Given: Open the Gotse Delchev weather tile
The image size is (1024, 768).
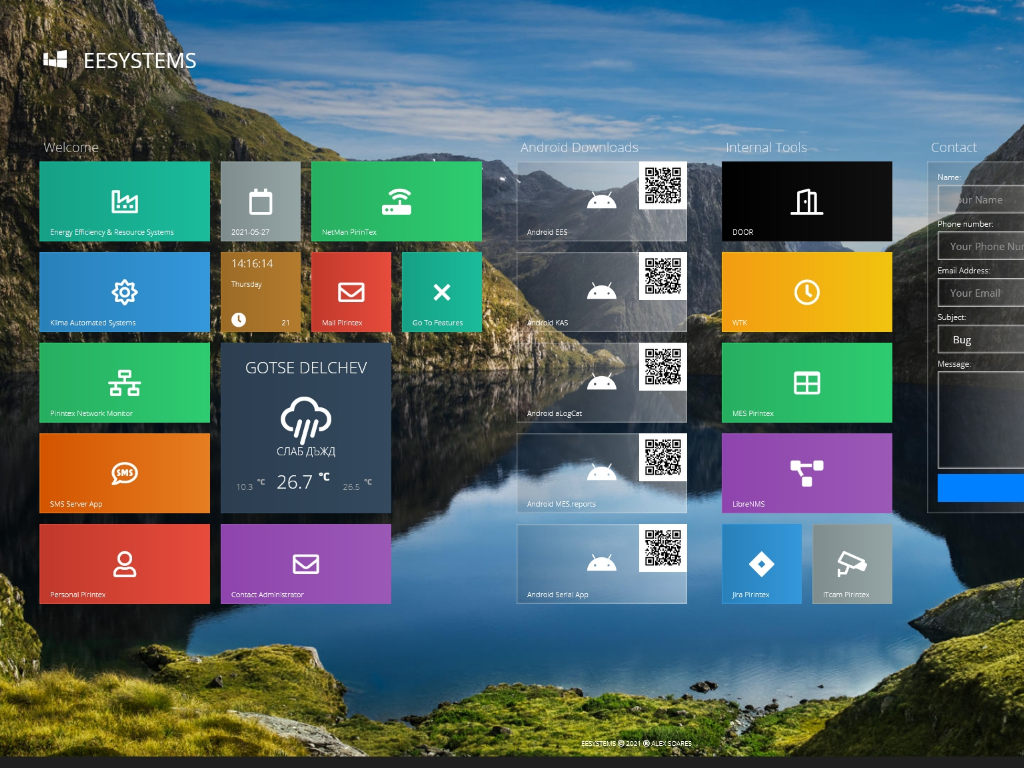Looking at the screenshot, I should 306,428.
